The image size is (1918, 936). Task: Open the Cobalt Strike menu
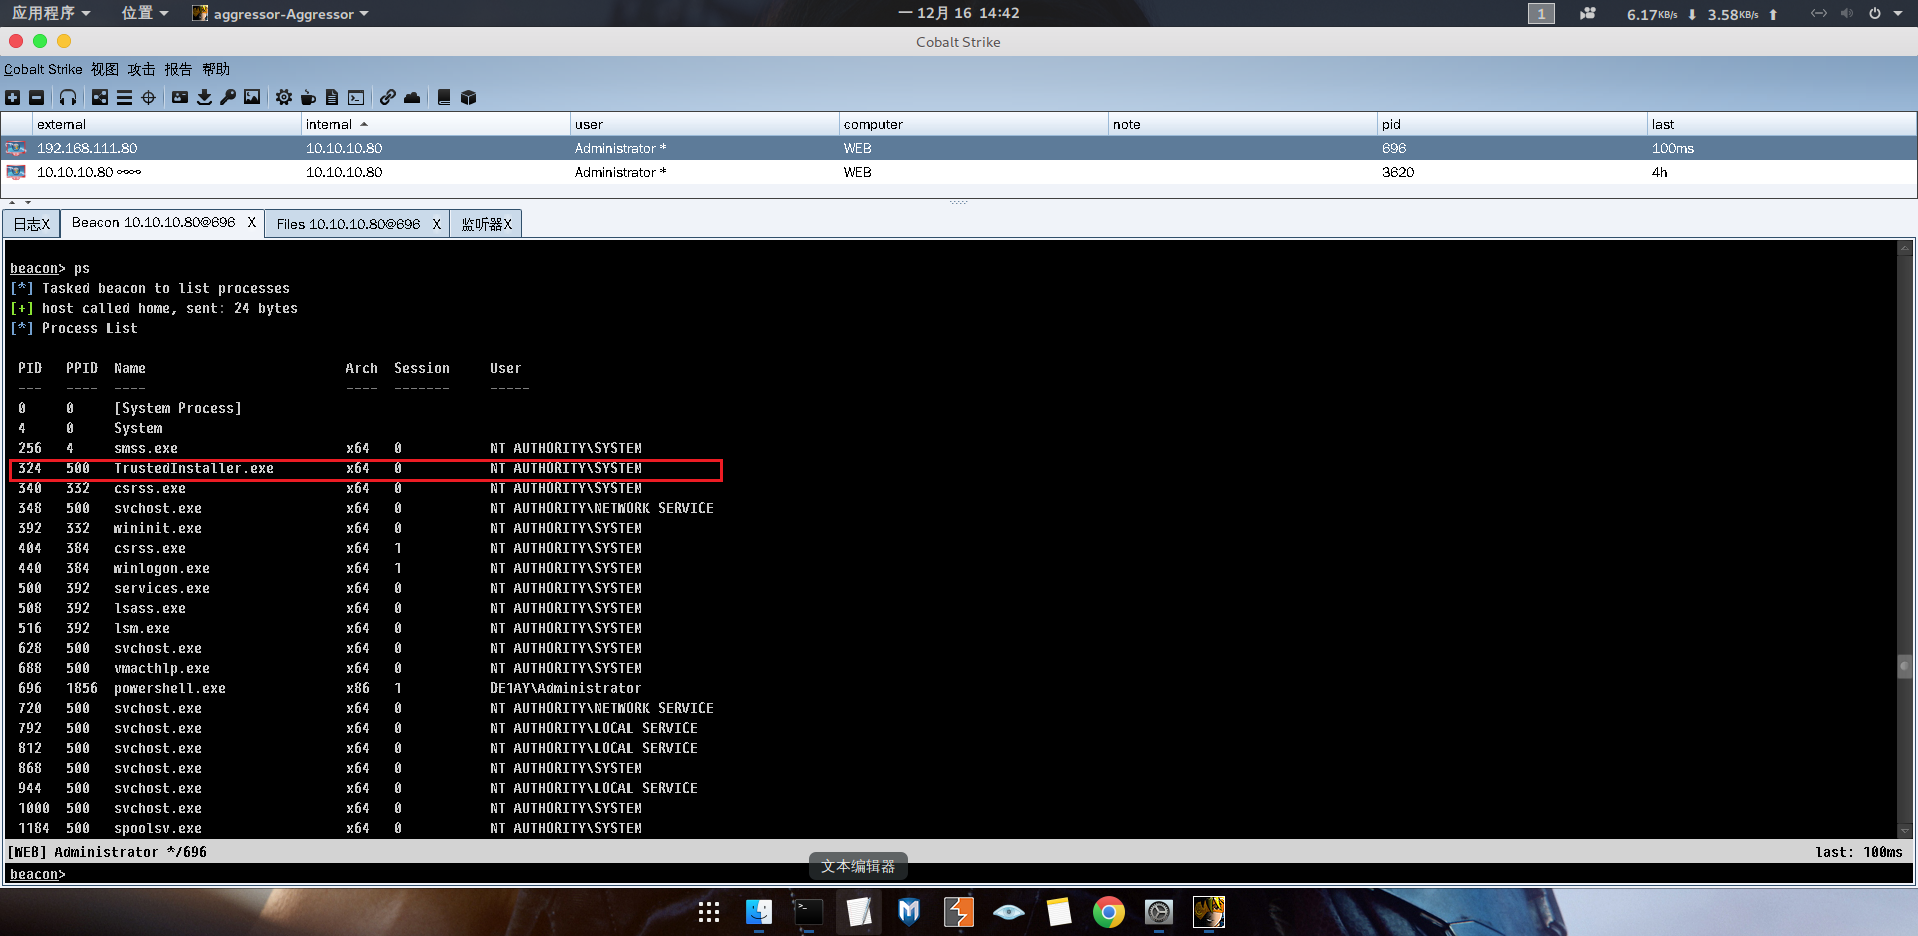(x=43, y=69)
